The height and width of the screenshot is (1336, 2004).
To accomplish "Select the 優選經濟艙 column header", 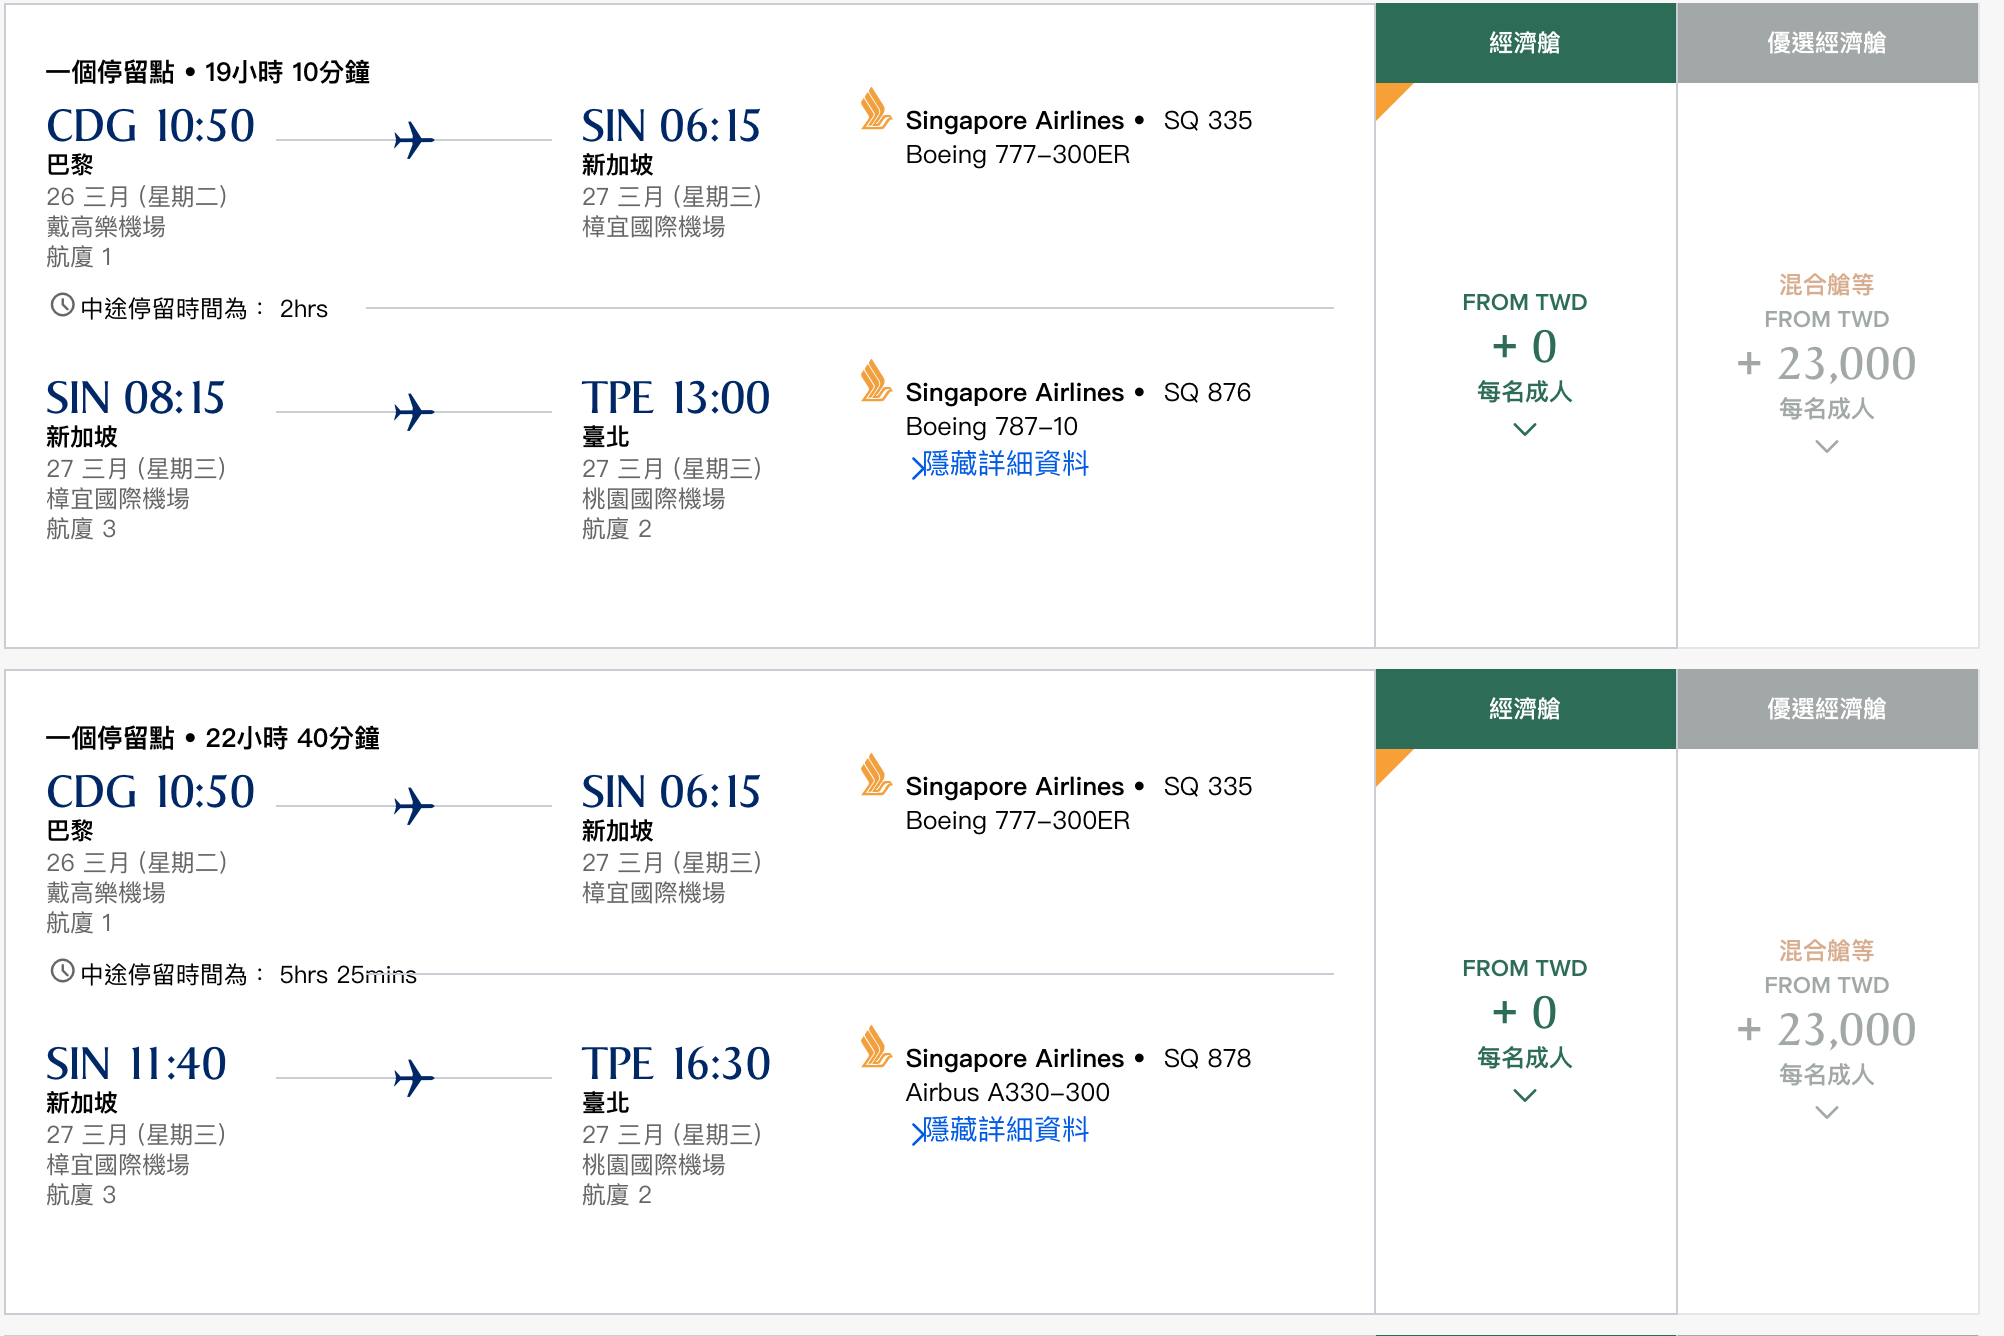I will coord(1826,42).
